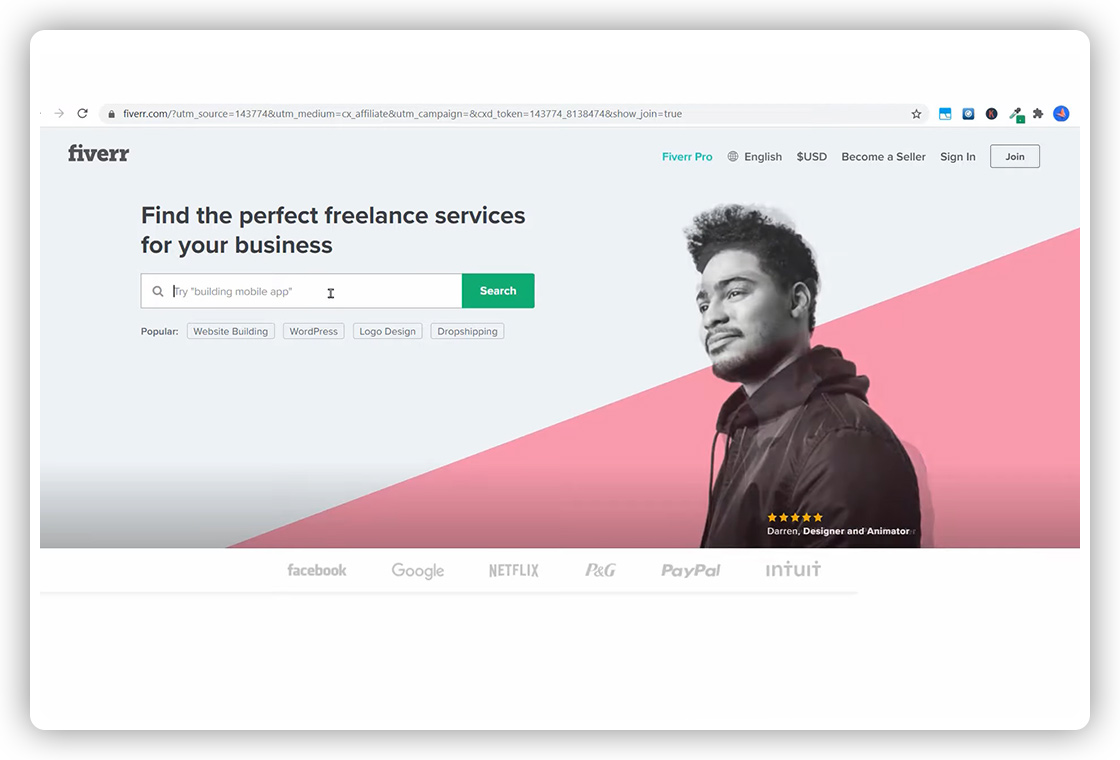Activate the eyedropper color picker extension
This screenshot has height=760, width=1120.
coord(1016,114)
